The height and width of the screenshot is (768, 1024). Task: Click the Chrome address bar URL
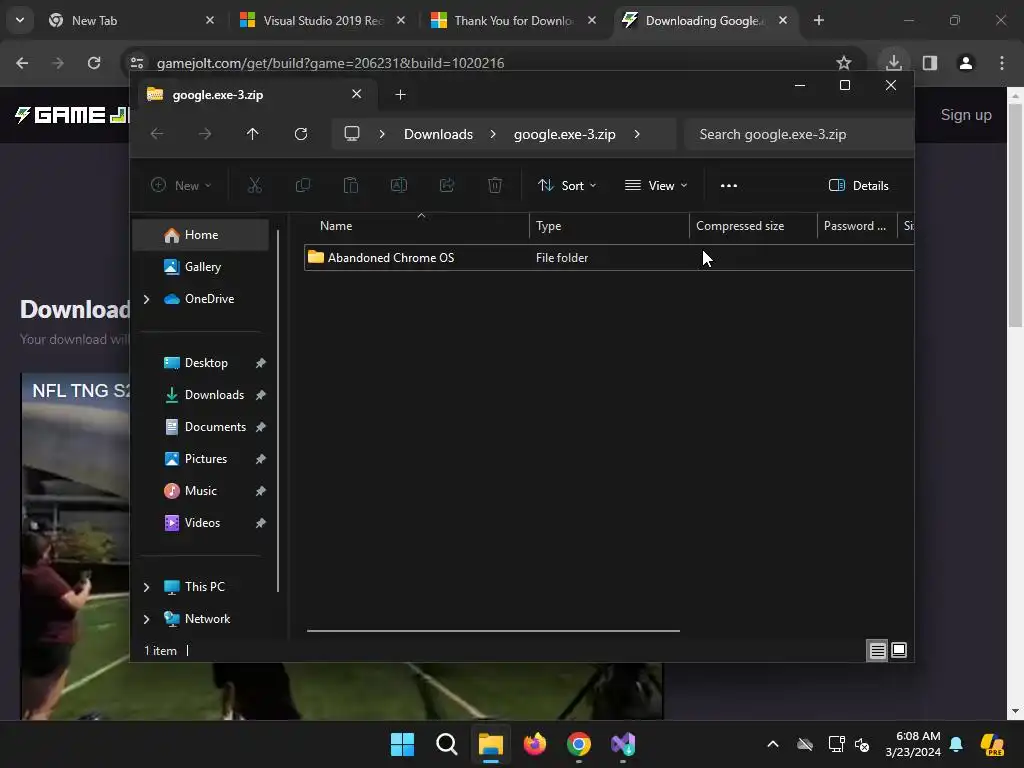click(x=330, y=63)
